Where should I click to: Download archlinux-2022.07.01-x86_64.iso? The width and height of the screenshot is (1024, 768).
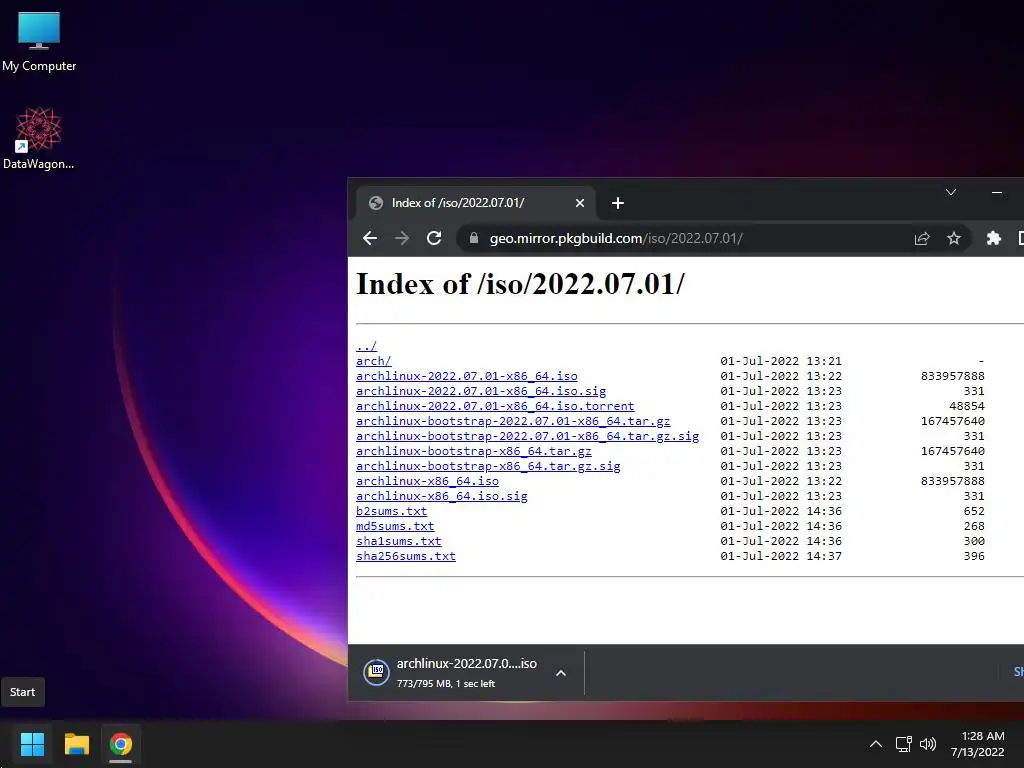(466, 376)
